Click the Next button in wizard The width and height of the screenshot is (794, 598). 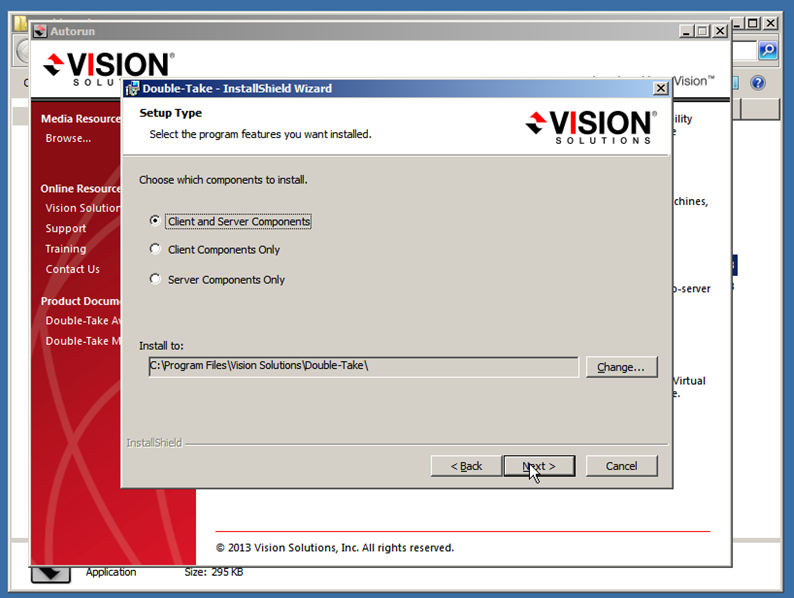click(539, 466)
